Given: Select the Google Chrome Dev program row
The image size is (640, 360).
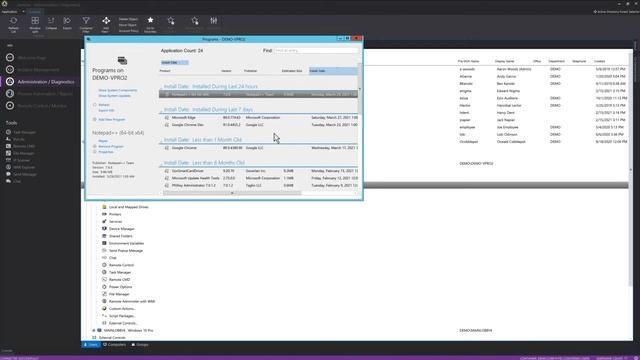Looking at the screenshot, I should point(258,125).
